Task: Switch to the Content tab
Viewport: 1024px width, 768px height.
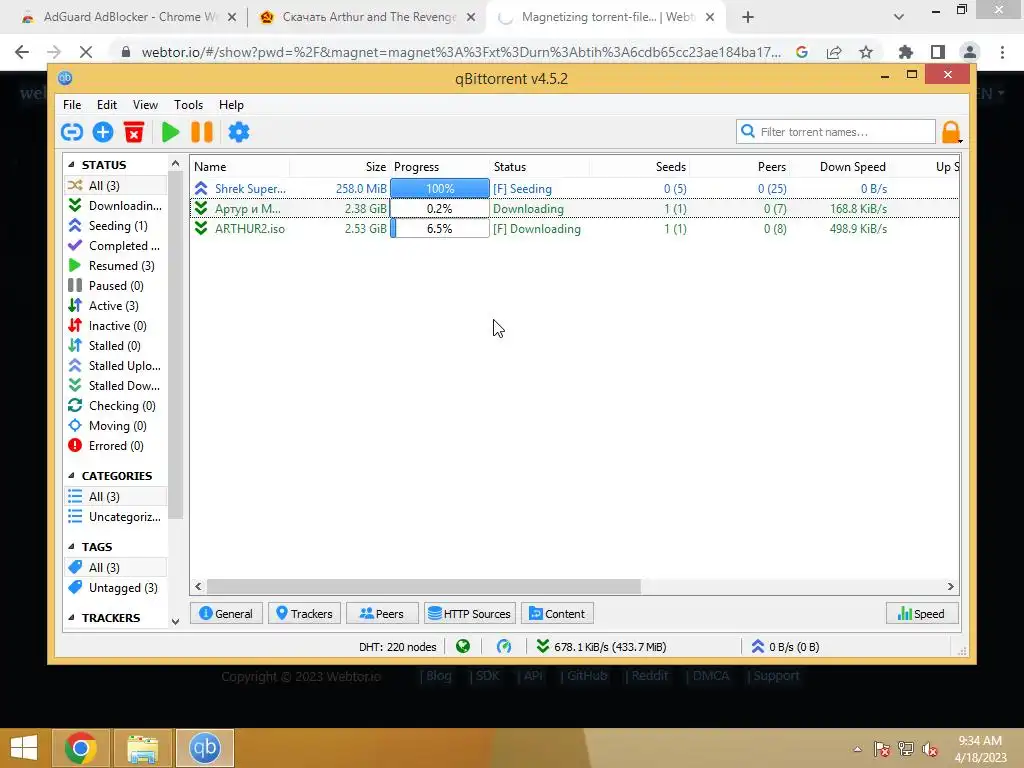Action: [x=557, y=614]
